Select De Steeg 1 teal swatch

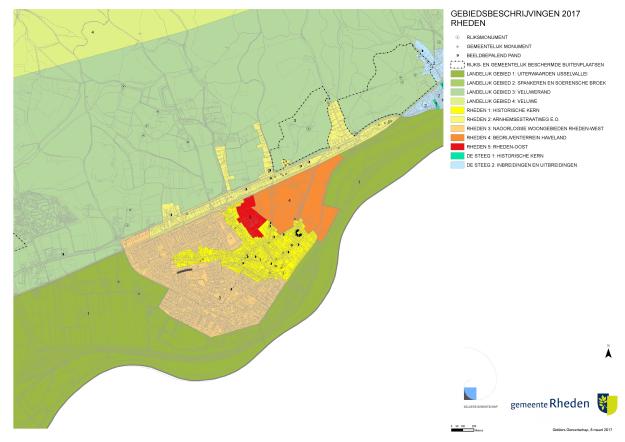[x=456, y=155]
